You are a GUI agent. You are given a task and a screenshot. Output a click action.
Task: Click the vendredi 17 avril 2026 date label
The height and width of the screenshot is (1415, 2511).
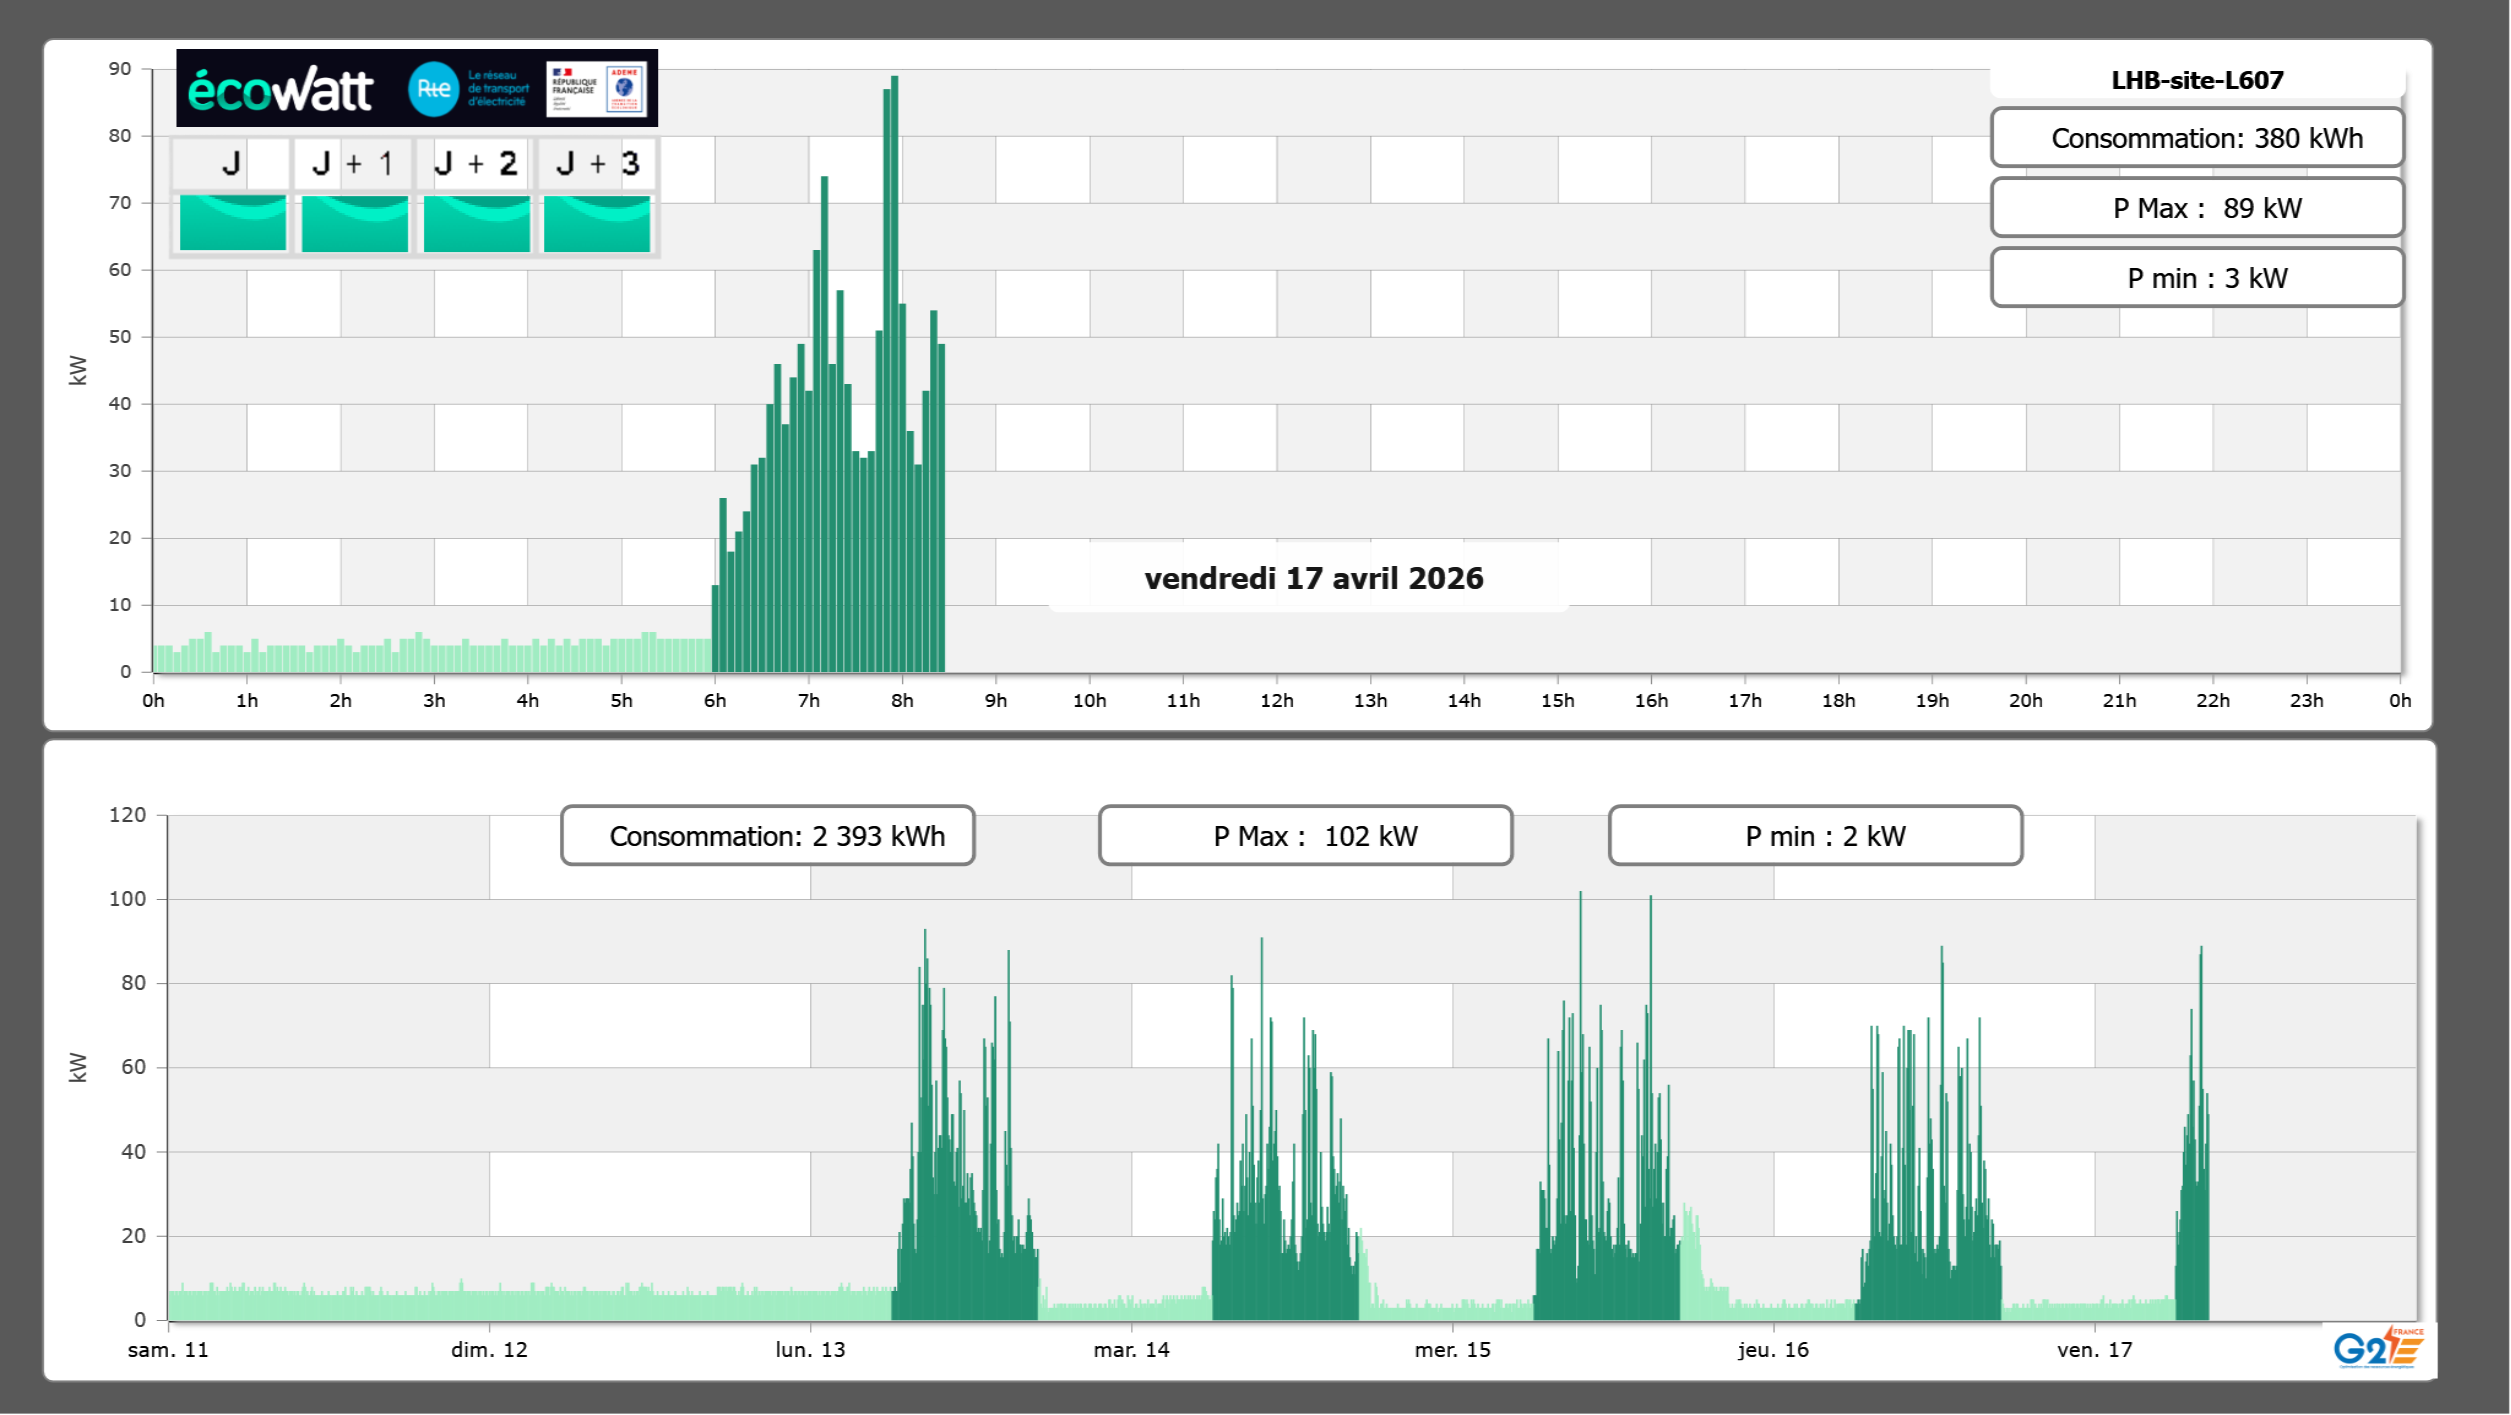pos(1313,578)
